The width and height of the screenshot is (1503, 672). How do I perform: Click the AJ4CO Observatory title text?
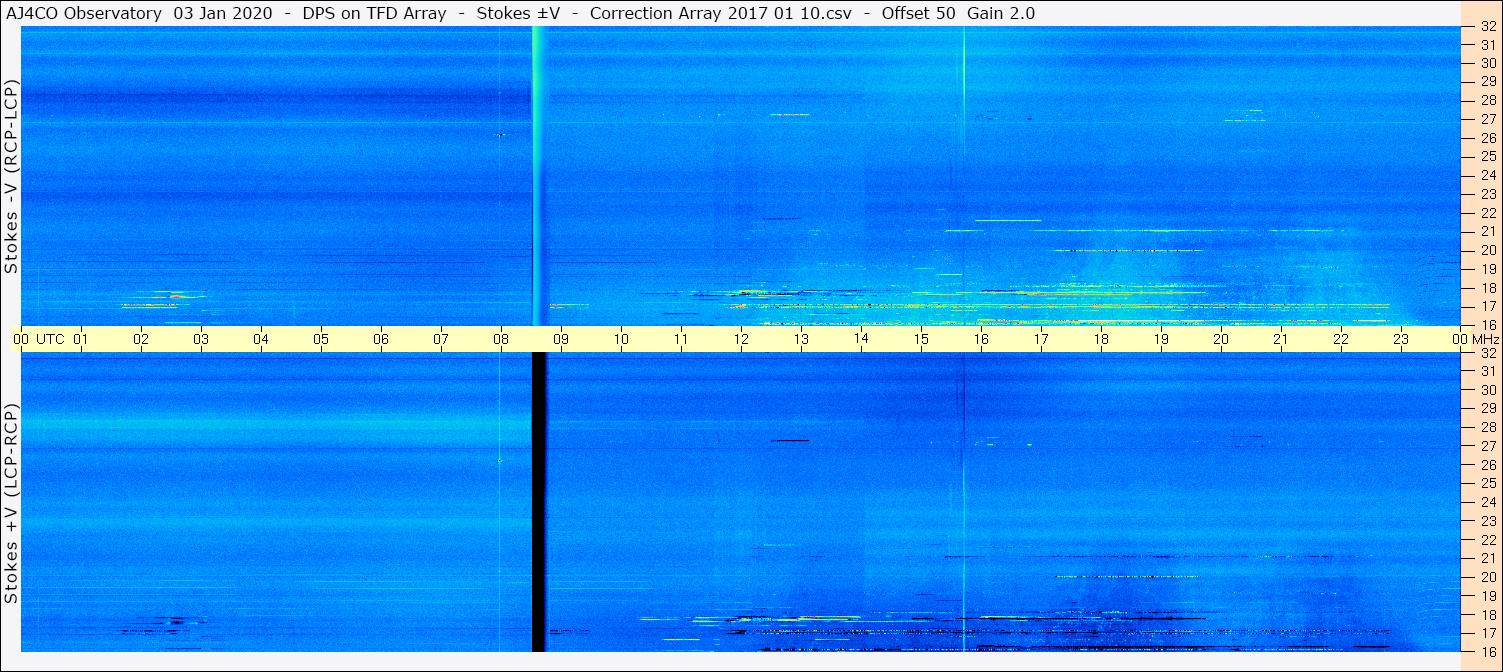click(x=84, y=13)
